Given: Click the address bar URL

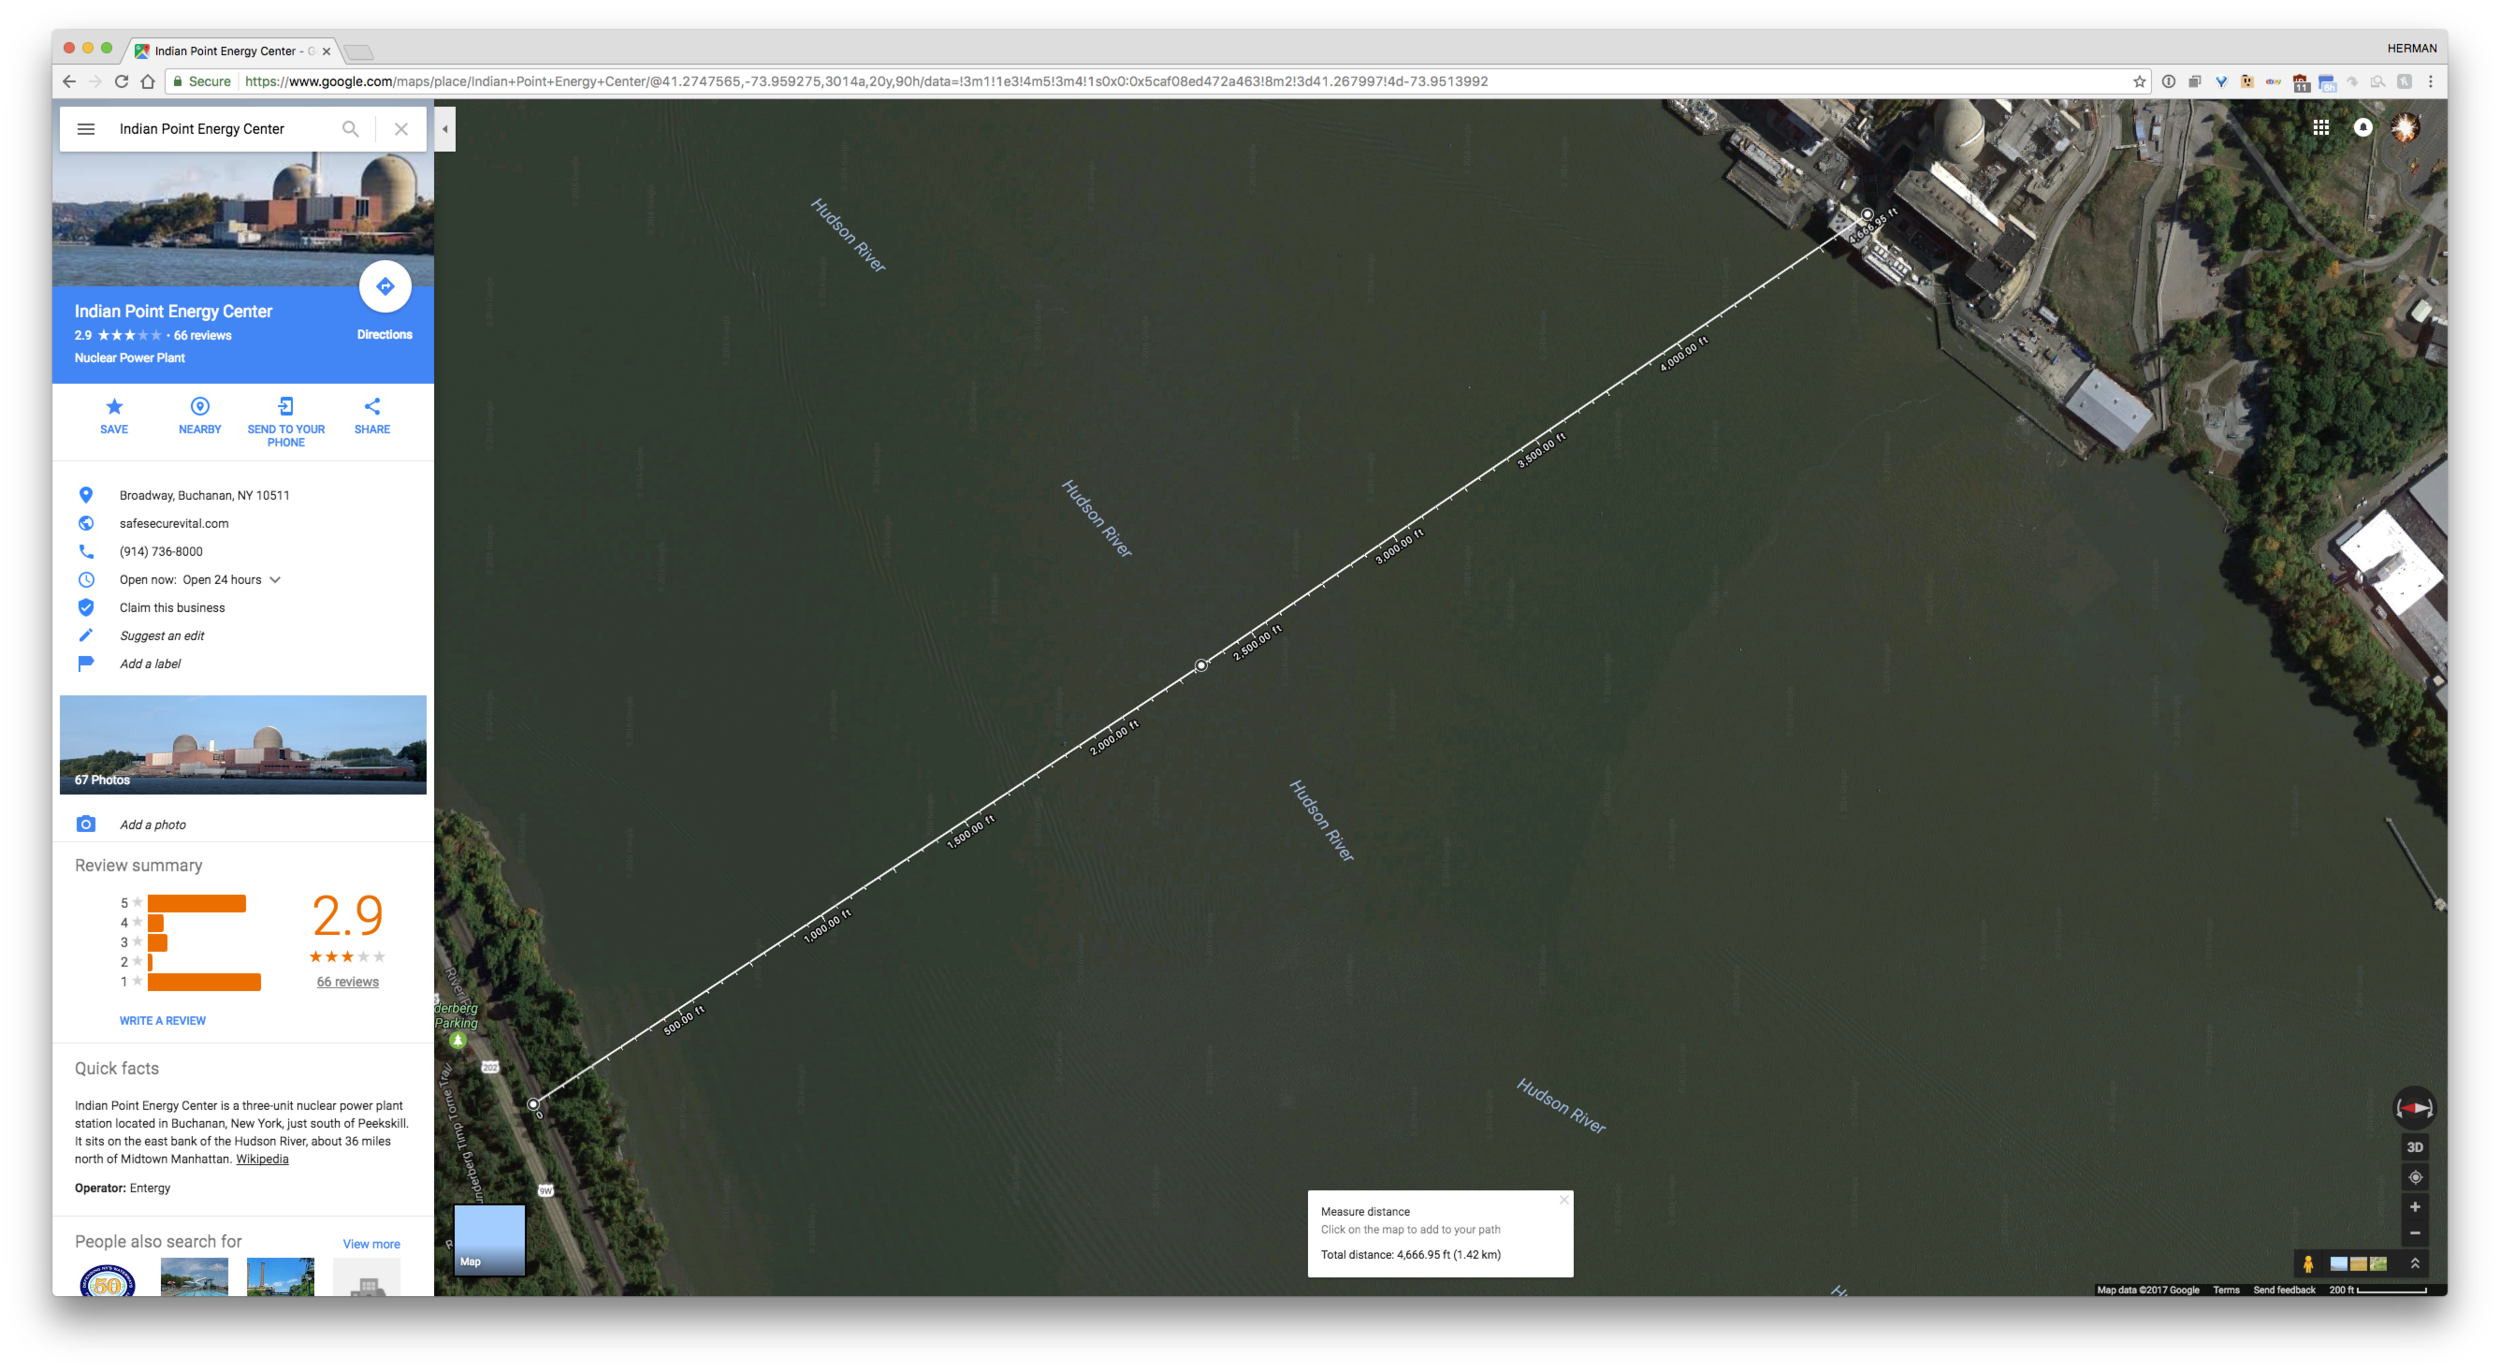Looking at the screenshot, I should click(x=866, y=82).
